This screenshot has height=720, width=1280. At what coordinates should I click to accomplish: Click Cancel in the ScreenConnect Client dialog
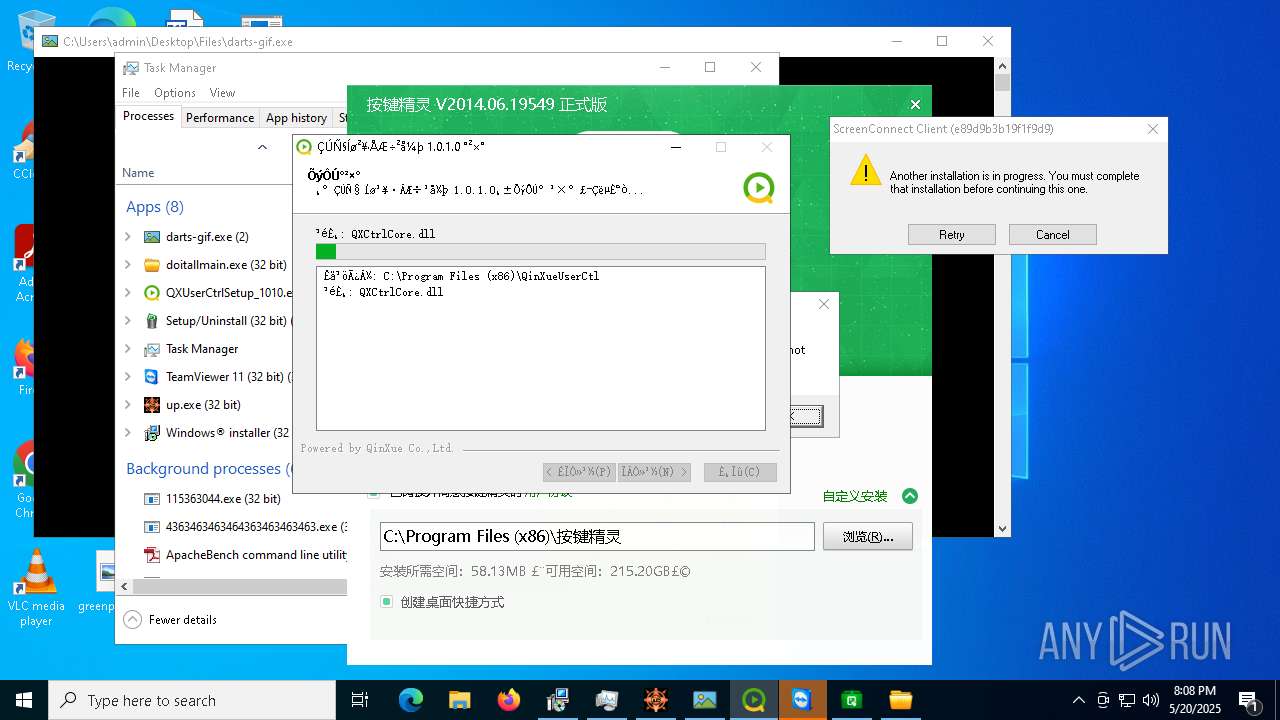pos(1053,235)
